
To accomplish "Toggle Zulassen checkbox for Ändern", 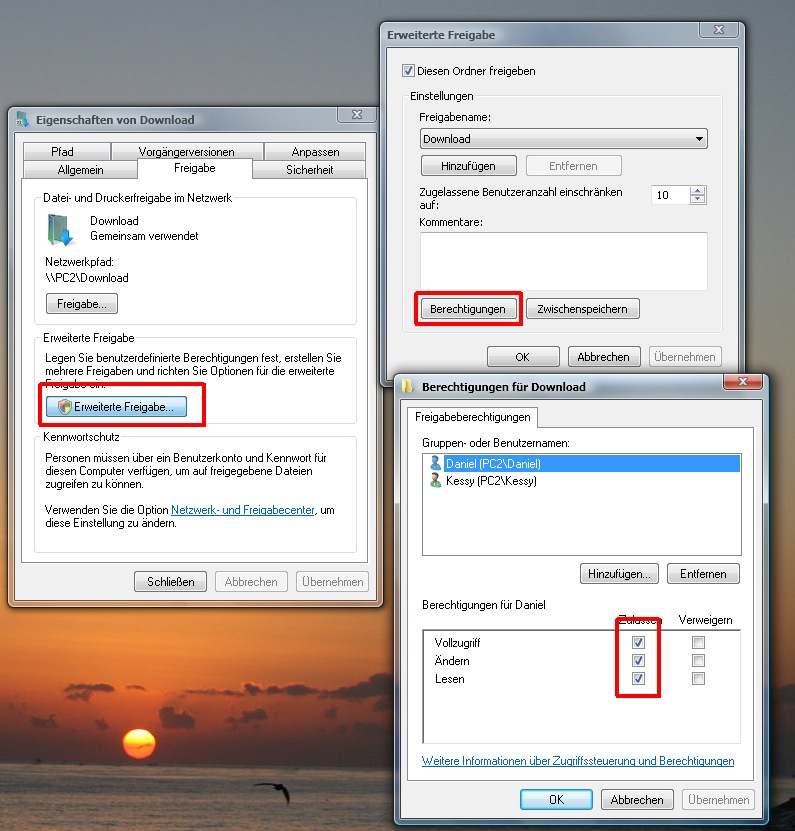I will [x=639, y=660].
